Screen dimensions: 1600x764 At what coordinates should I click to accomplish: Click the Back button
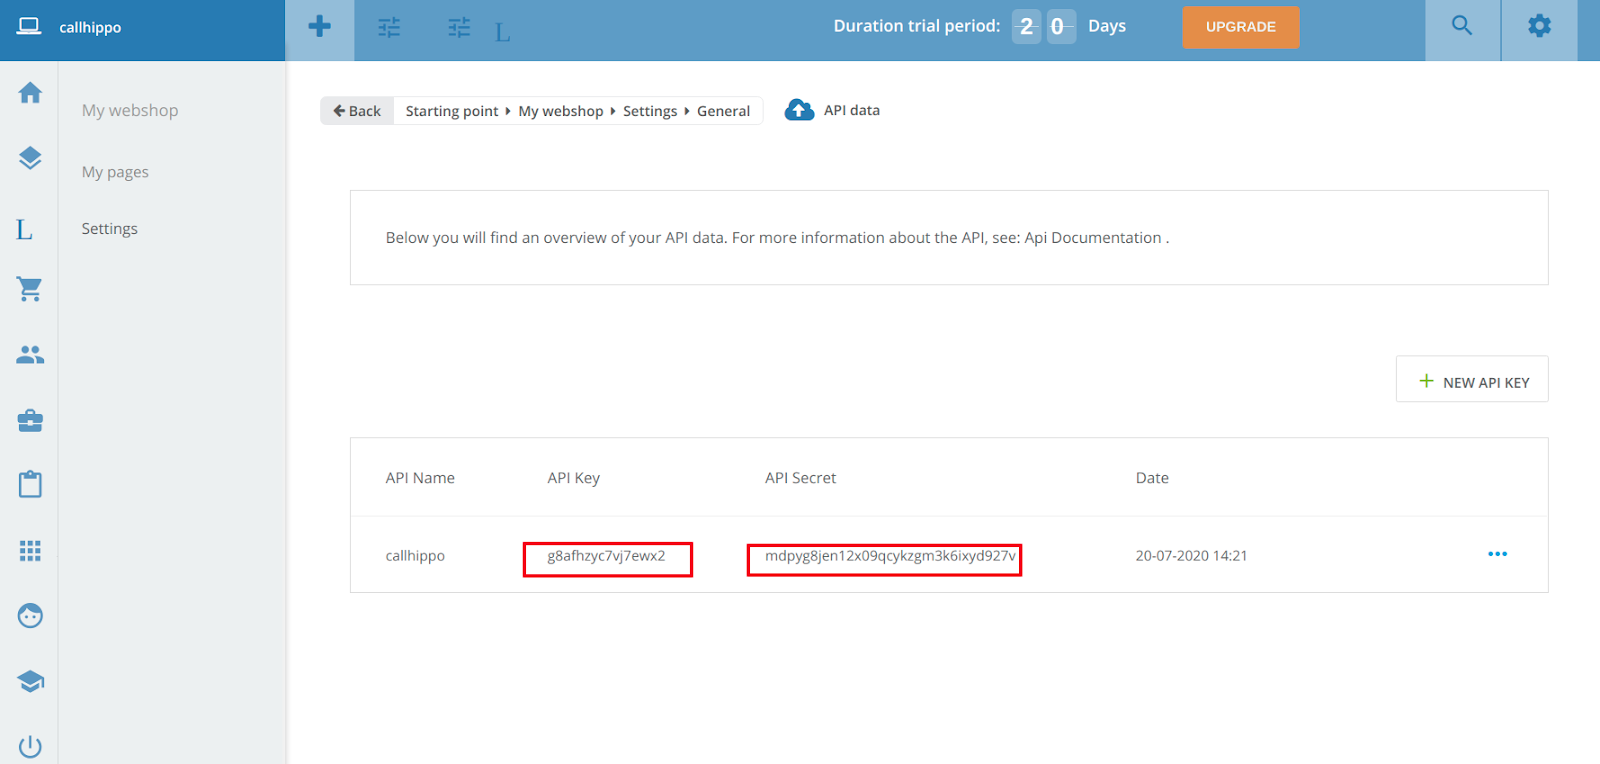click(x=357, y=111)
